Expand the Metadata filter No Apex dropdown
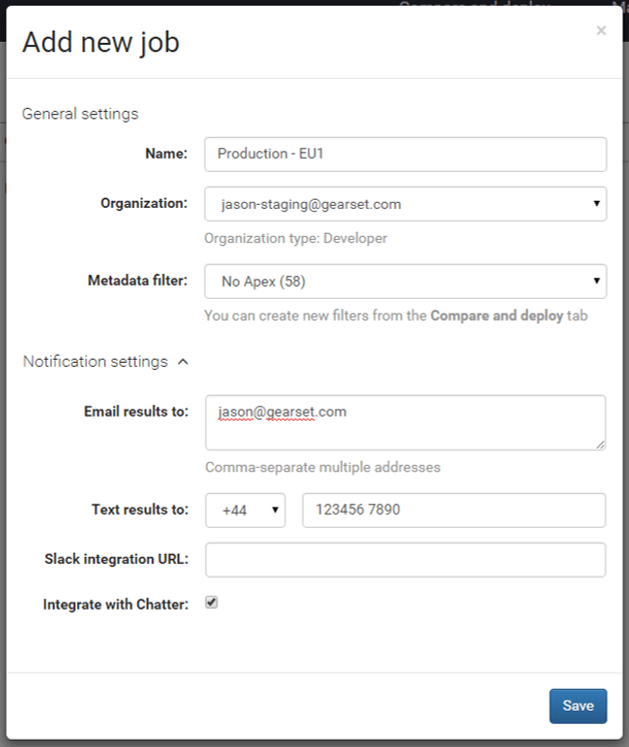 (405, 282)
